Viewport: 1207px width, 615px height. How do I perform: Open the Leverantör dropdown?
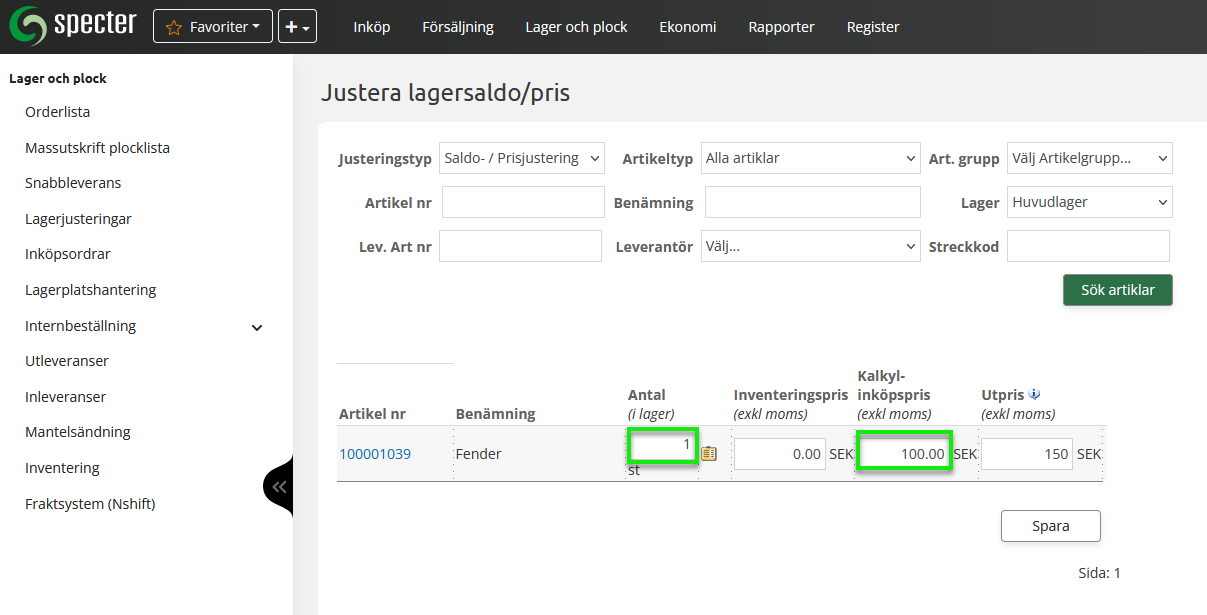pos(810,246)
